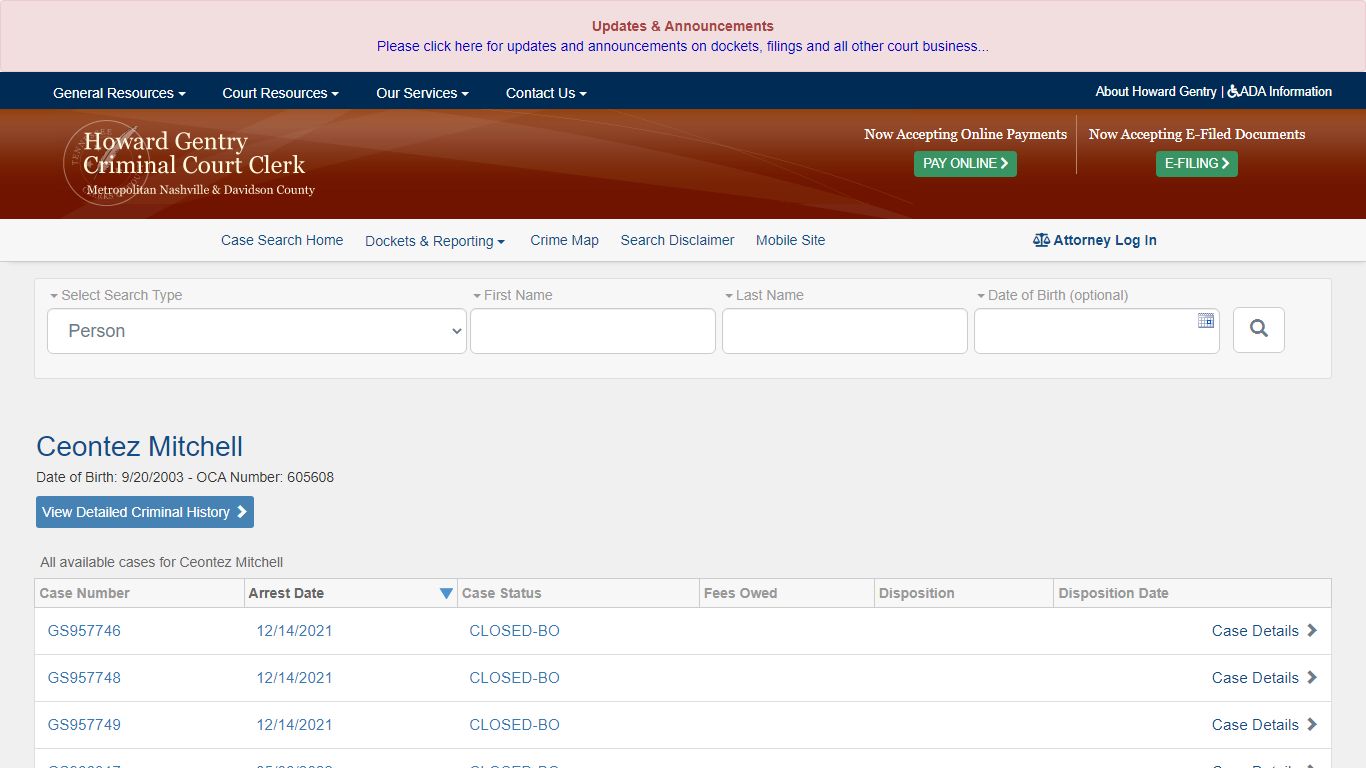Open Case Details for GS957749
This screenshot has width=1366, height=768.
click(x=1264, y=725)
